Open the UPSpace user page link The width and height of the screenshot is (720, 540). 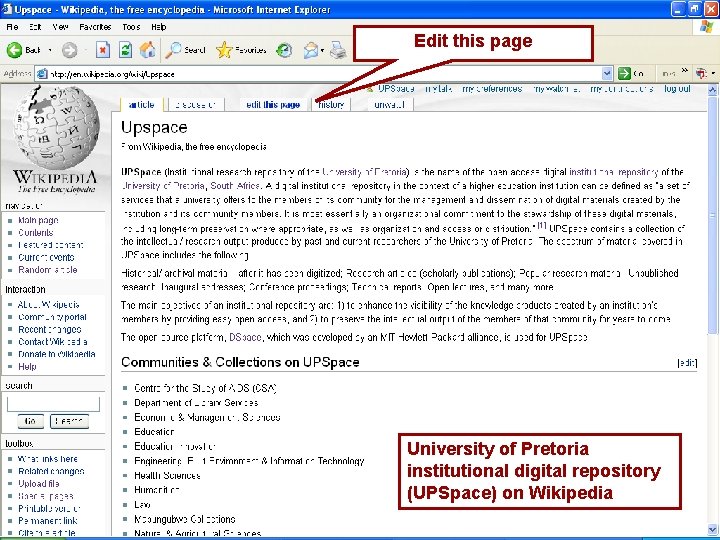coord(396,89)
